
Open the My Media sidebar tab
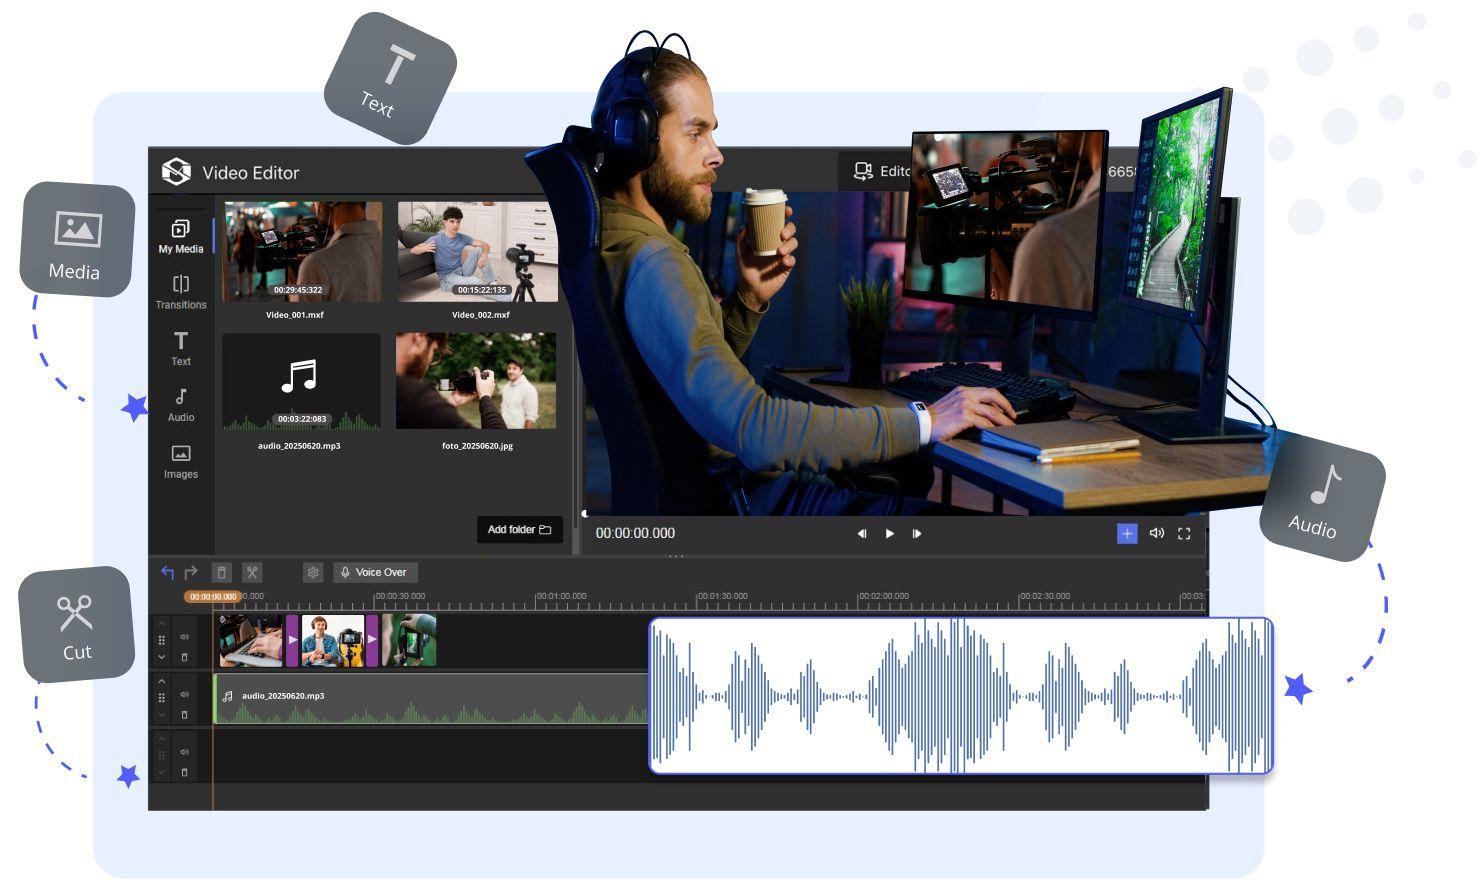[181, 237]
